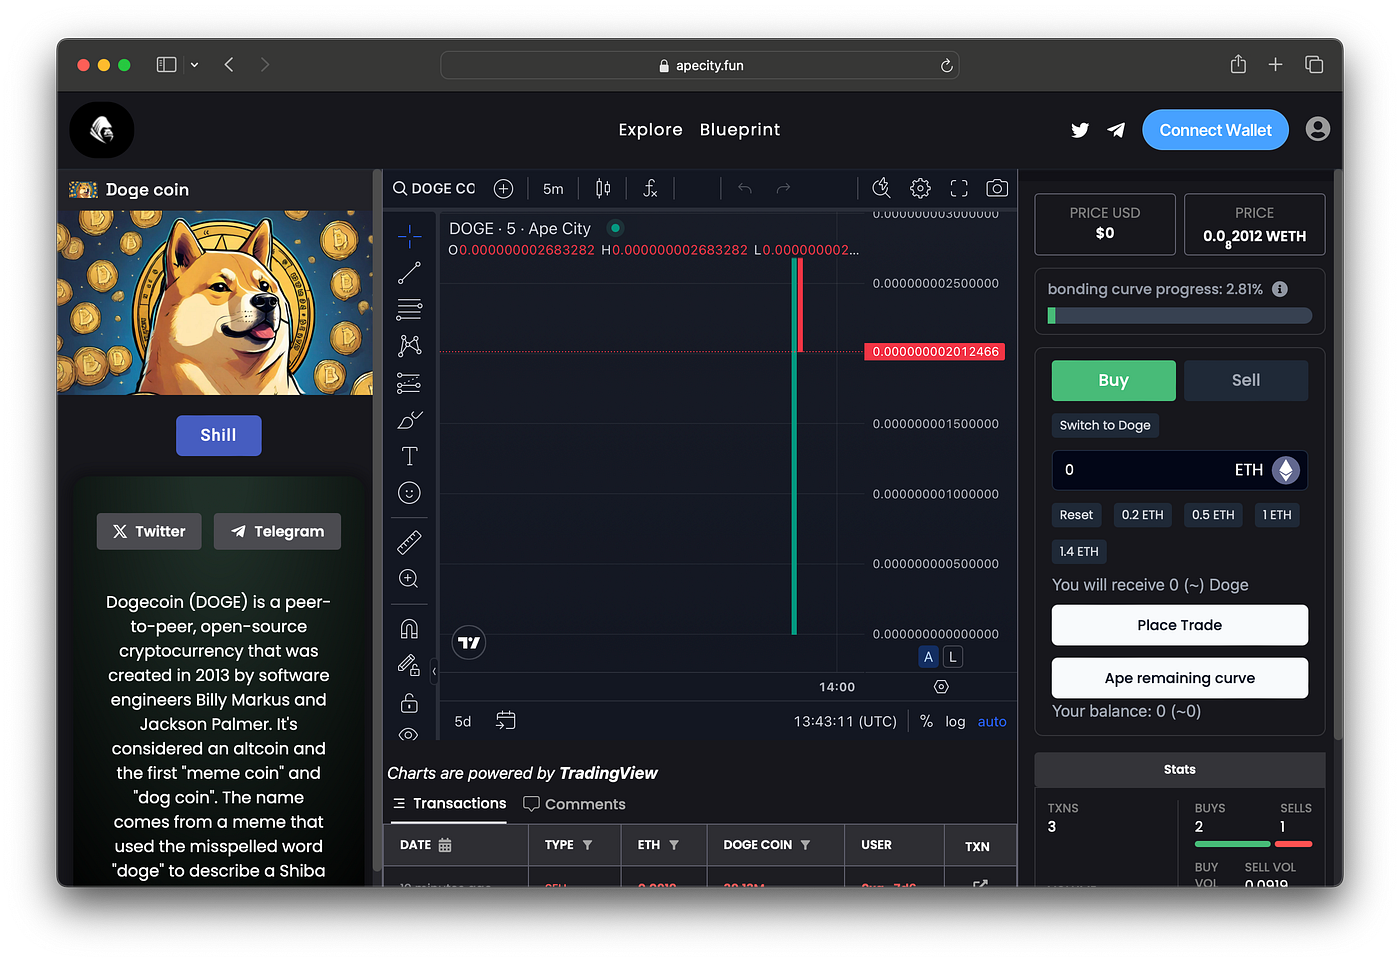
Task: Toggle log scale on chart
Action: (x=955, y=721)
